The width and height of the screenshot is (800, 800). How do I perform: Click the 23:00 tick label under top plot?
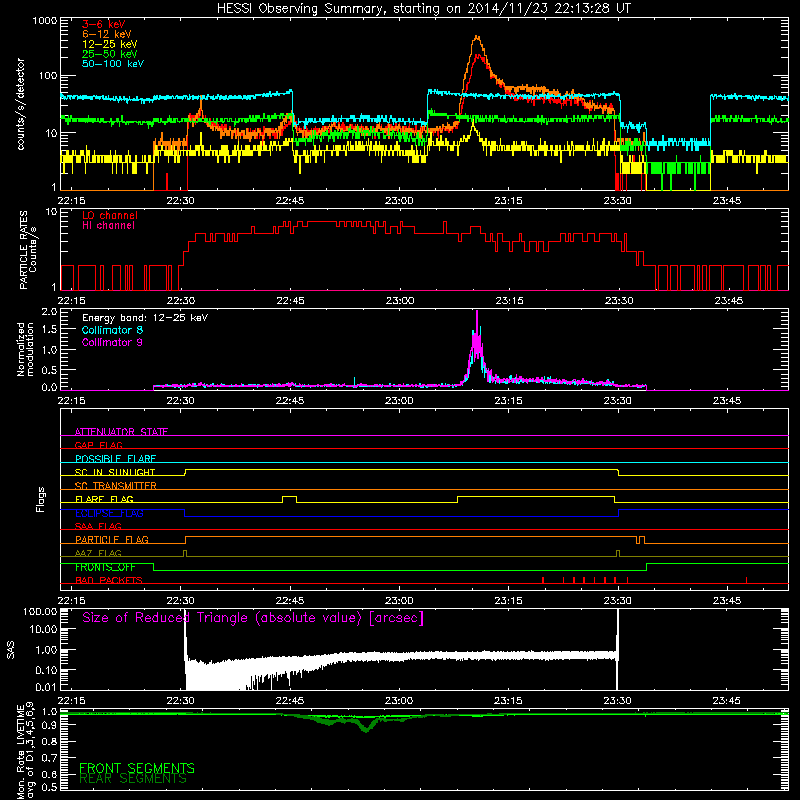[x=399, y=201]
